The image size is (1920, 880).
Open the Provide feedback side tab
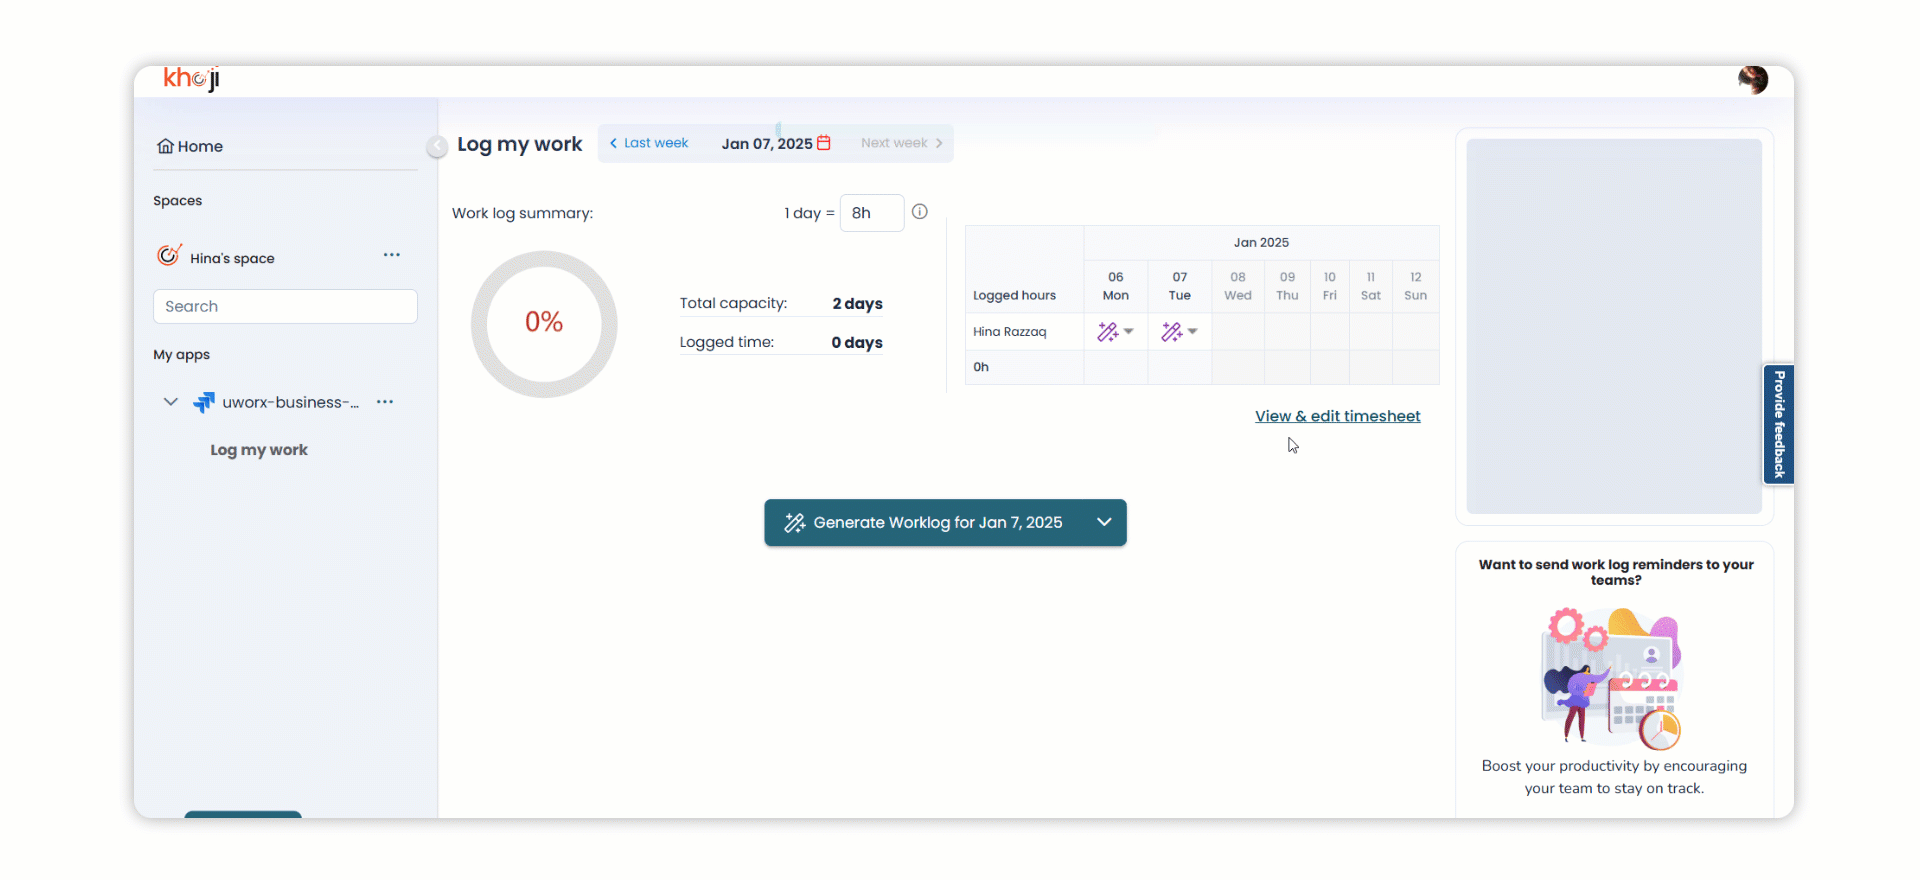point(1778,424)
